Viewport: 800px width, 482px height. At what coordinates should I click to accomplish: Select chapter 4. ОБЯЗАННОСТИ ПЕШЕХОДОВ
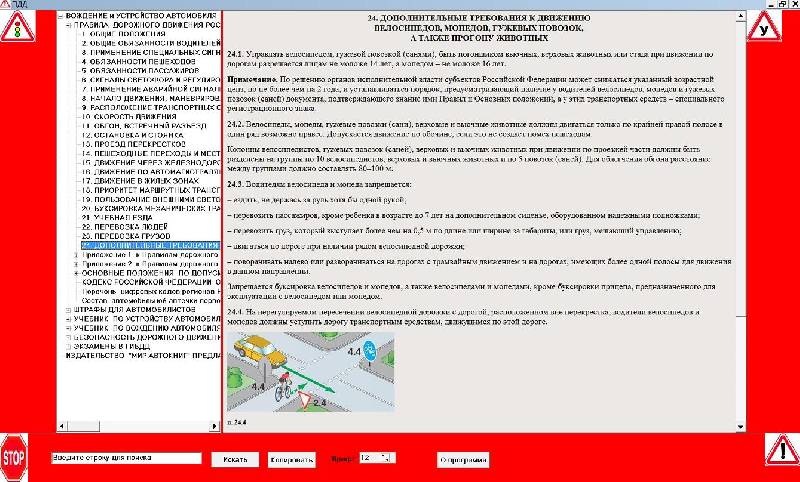138,61
